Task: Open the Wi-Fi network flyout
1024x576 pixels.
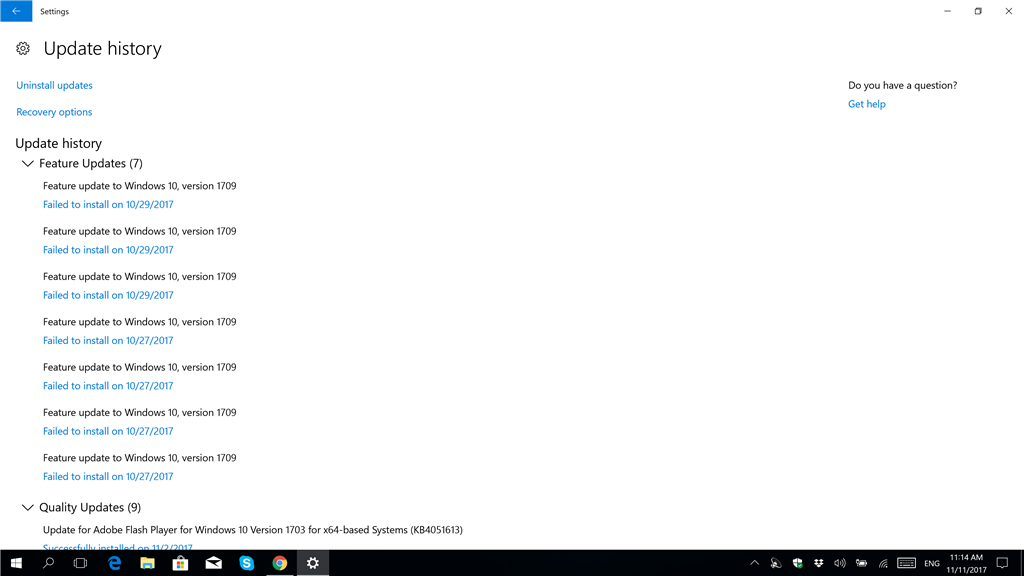Action: pos(883,563)
